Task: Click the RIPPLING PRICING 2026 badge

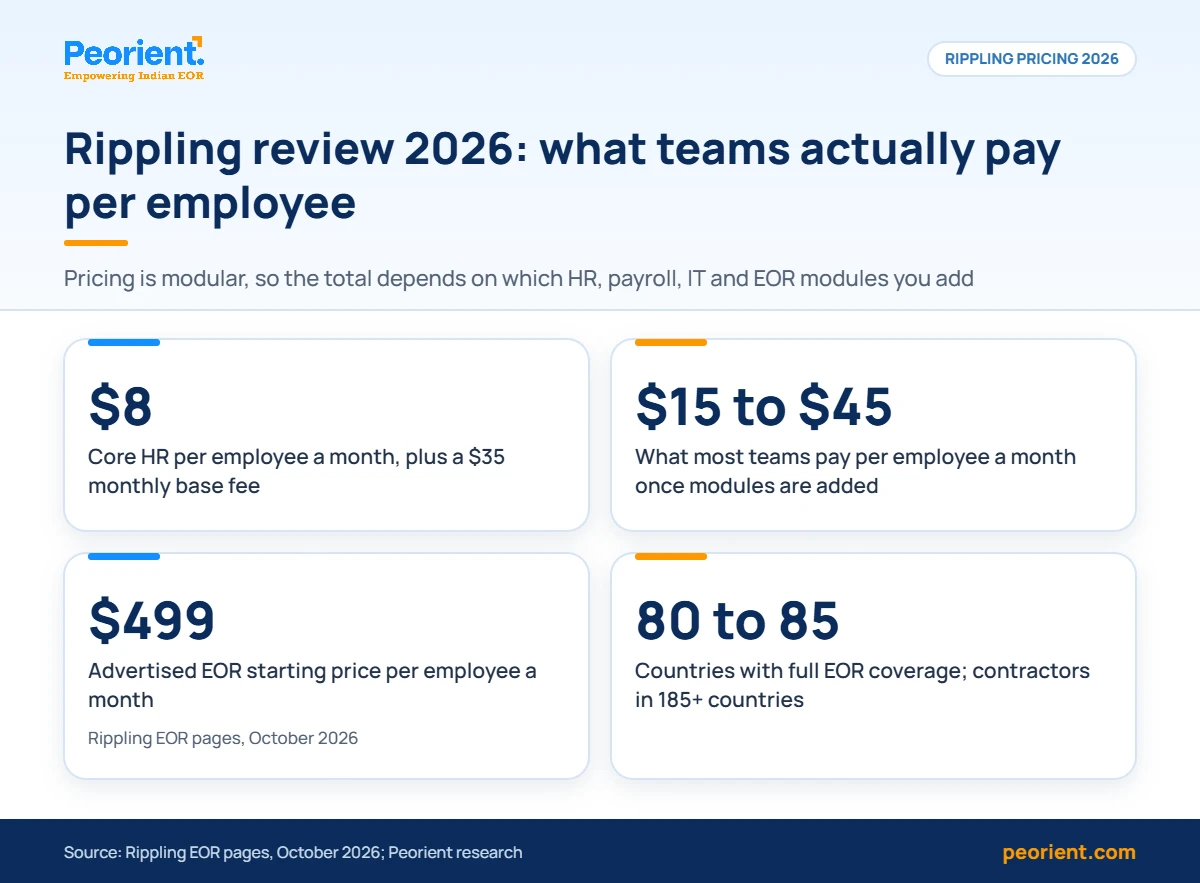Action: (x=1032, y=59)
